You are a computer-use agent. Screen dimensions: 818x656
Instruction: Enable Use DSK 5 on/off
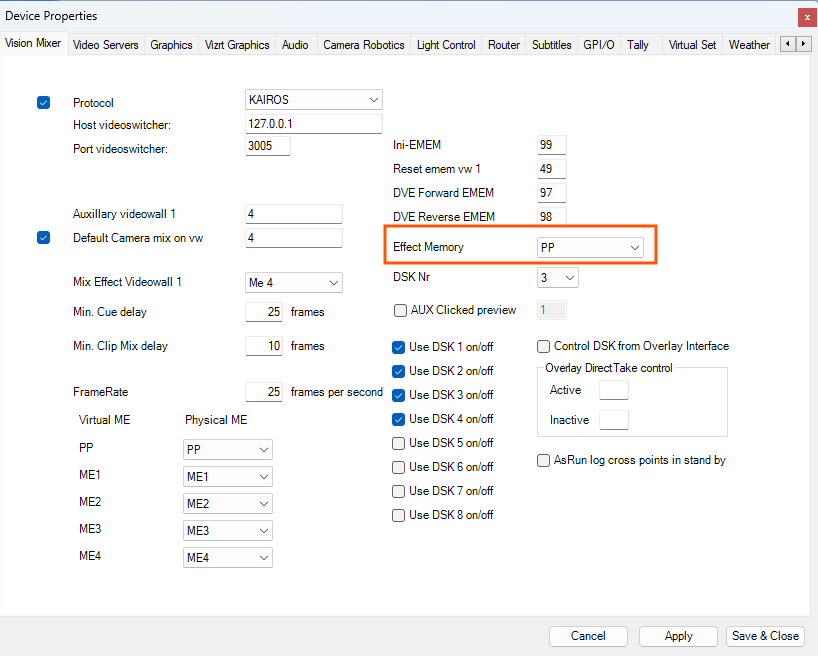(x=399, y=443)
